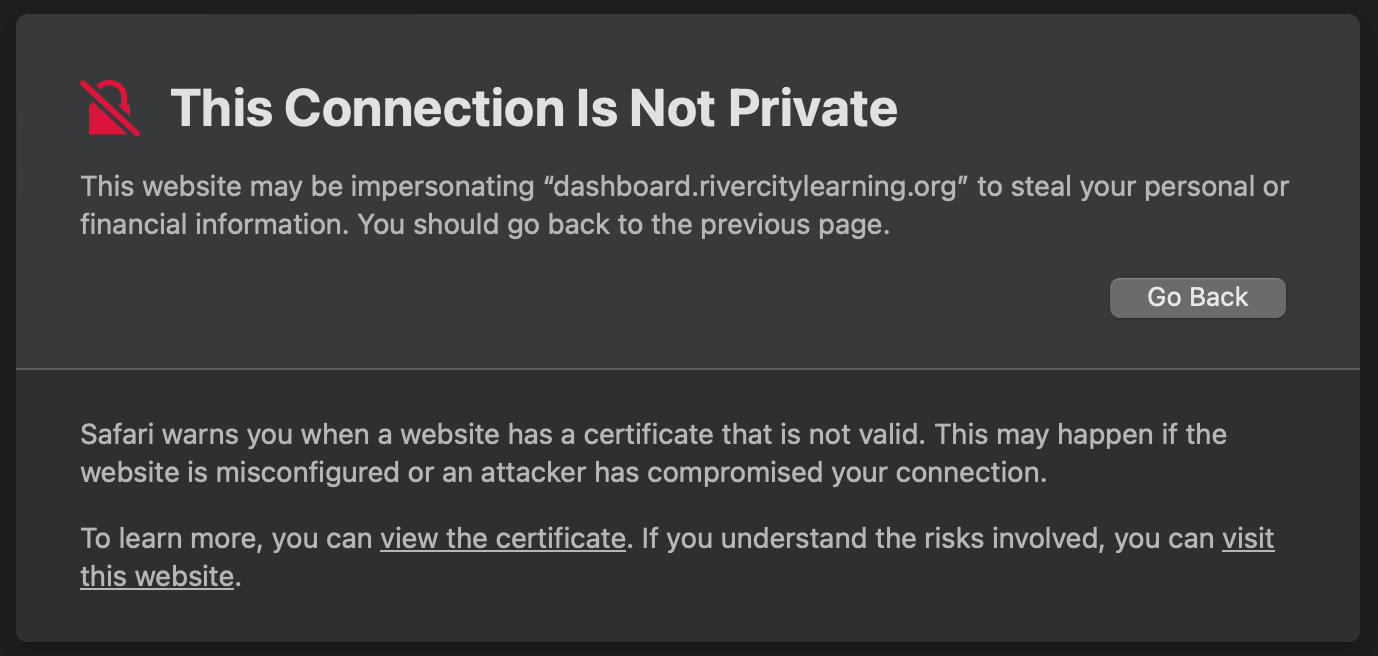The height and width of the screenshot is (656, 1378).
Task: Click the divider between warning sections
Action: [689, 368]
